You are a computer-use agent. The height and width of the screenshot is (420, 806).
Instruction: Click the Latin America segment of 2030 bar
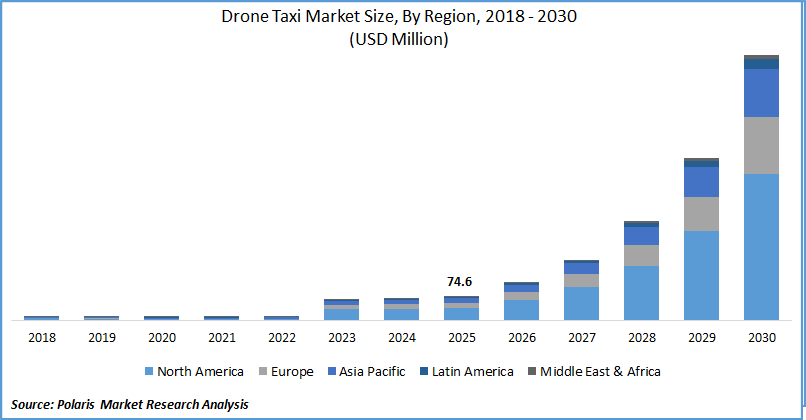(761, 64)
